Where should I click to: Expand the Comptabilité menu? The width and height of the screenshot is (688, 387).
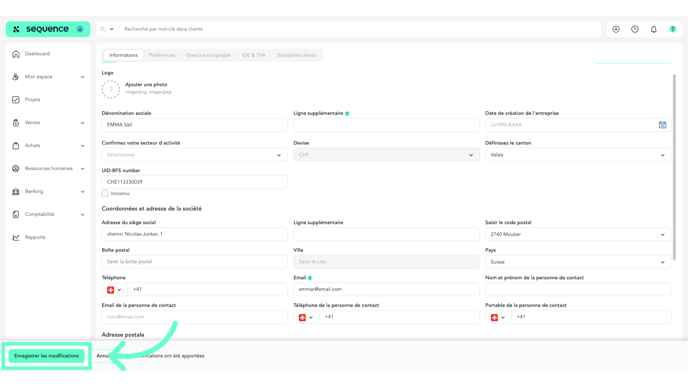click(82, 215)
